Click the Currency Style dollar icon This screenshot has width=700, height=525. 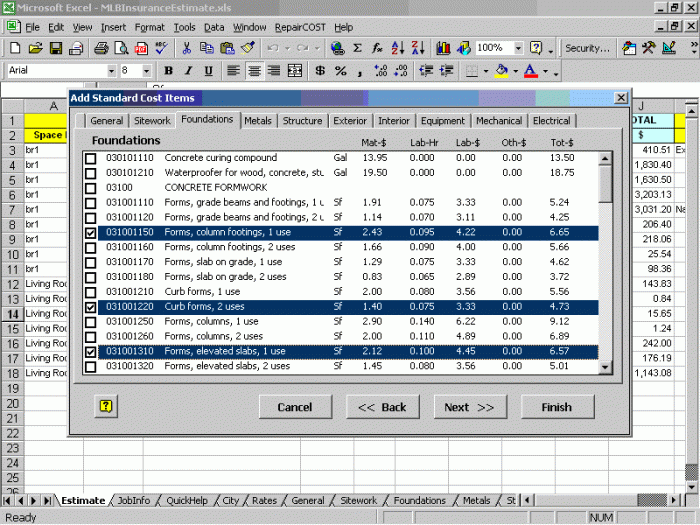click(x=319, y=71)
